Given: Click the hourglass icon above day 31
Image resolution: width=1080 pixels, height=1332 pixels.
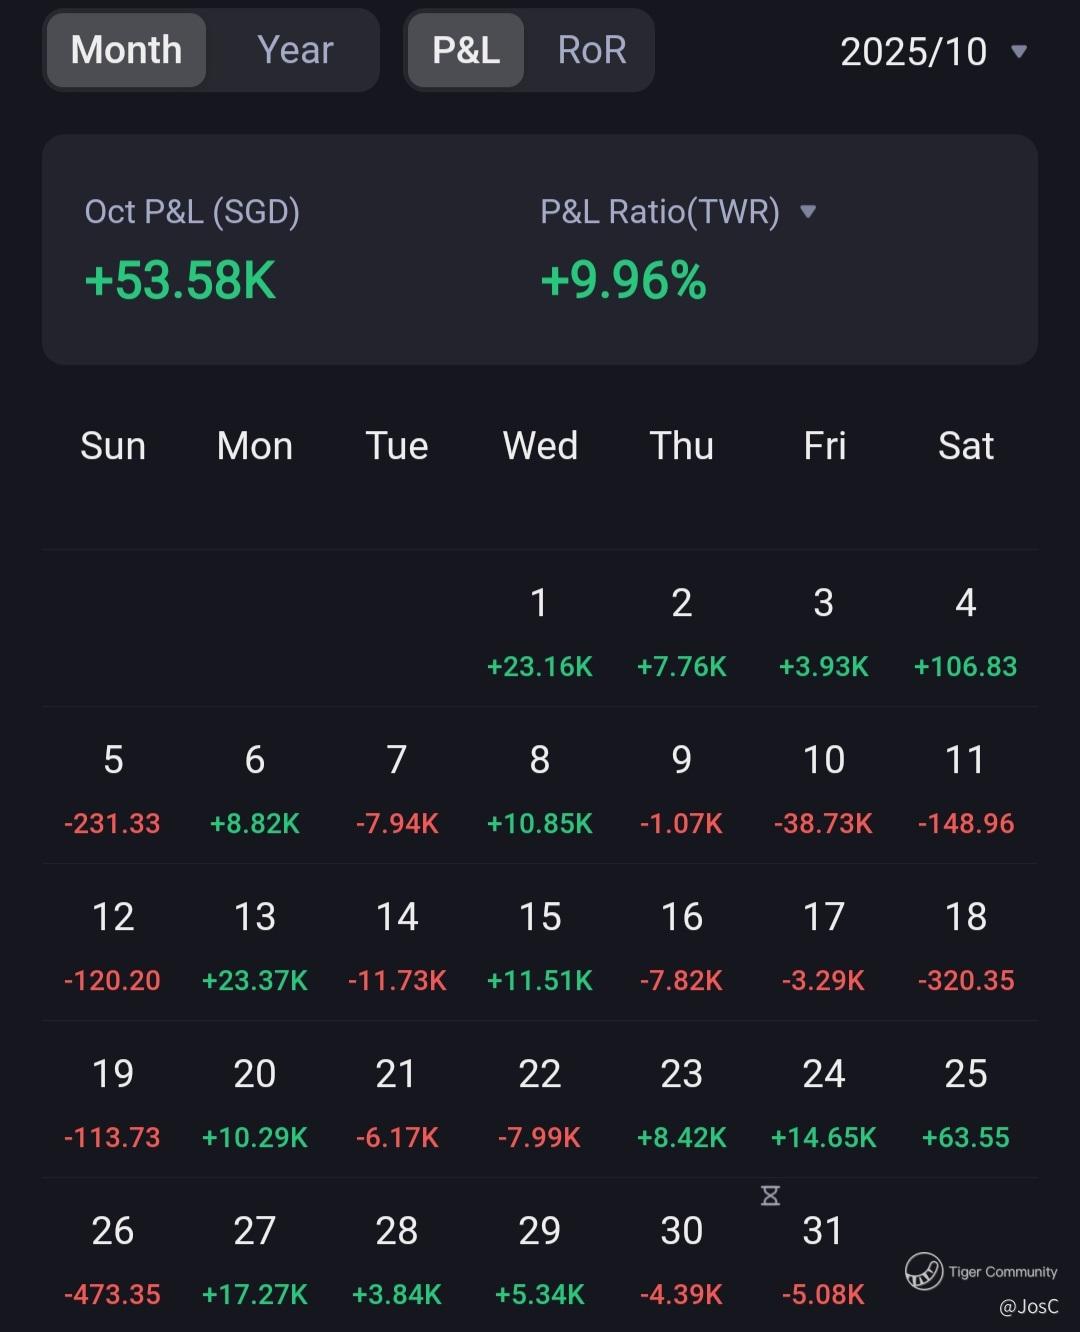Looking at the screenshot, I should click(770, 1195).
